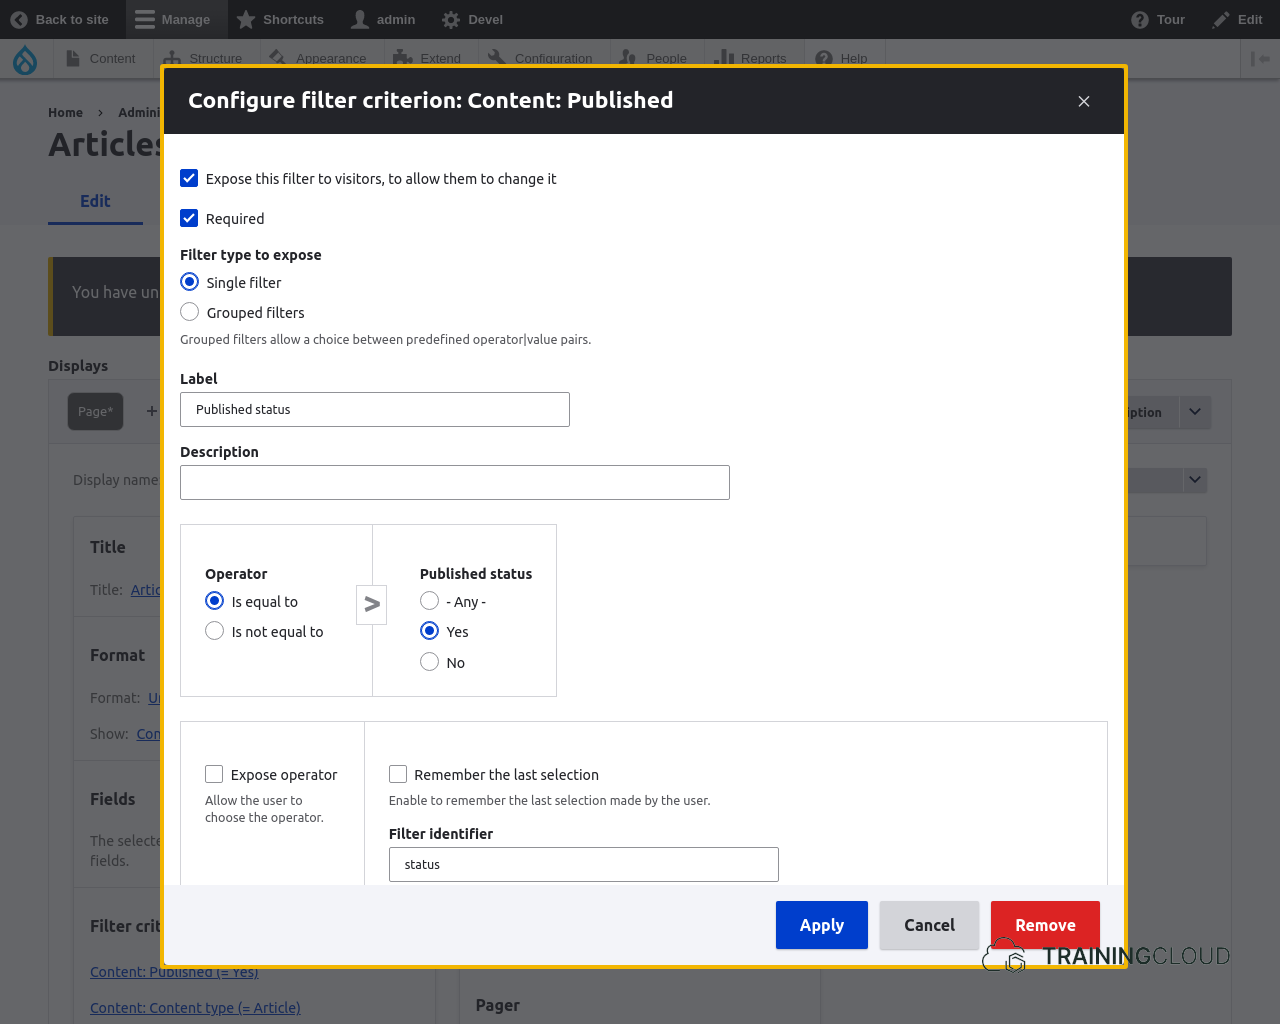
Task: Close the Configure filter criterion dialog
Action: click(x=1084, y=101)
